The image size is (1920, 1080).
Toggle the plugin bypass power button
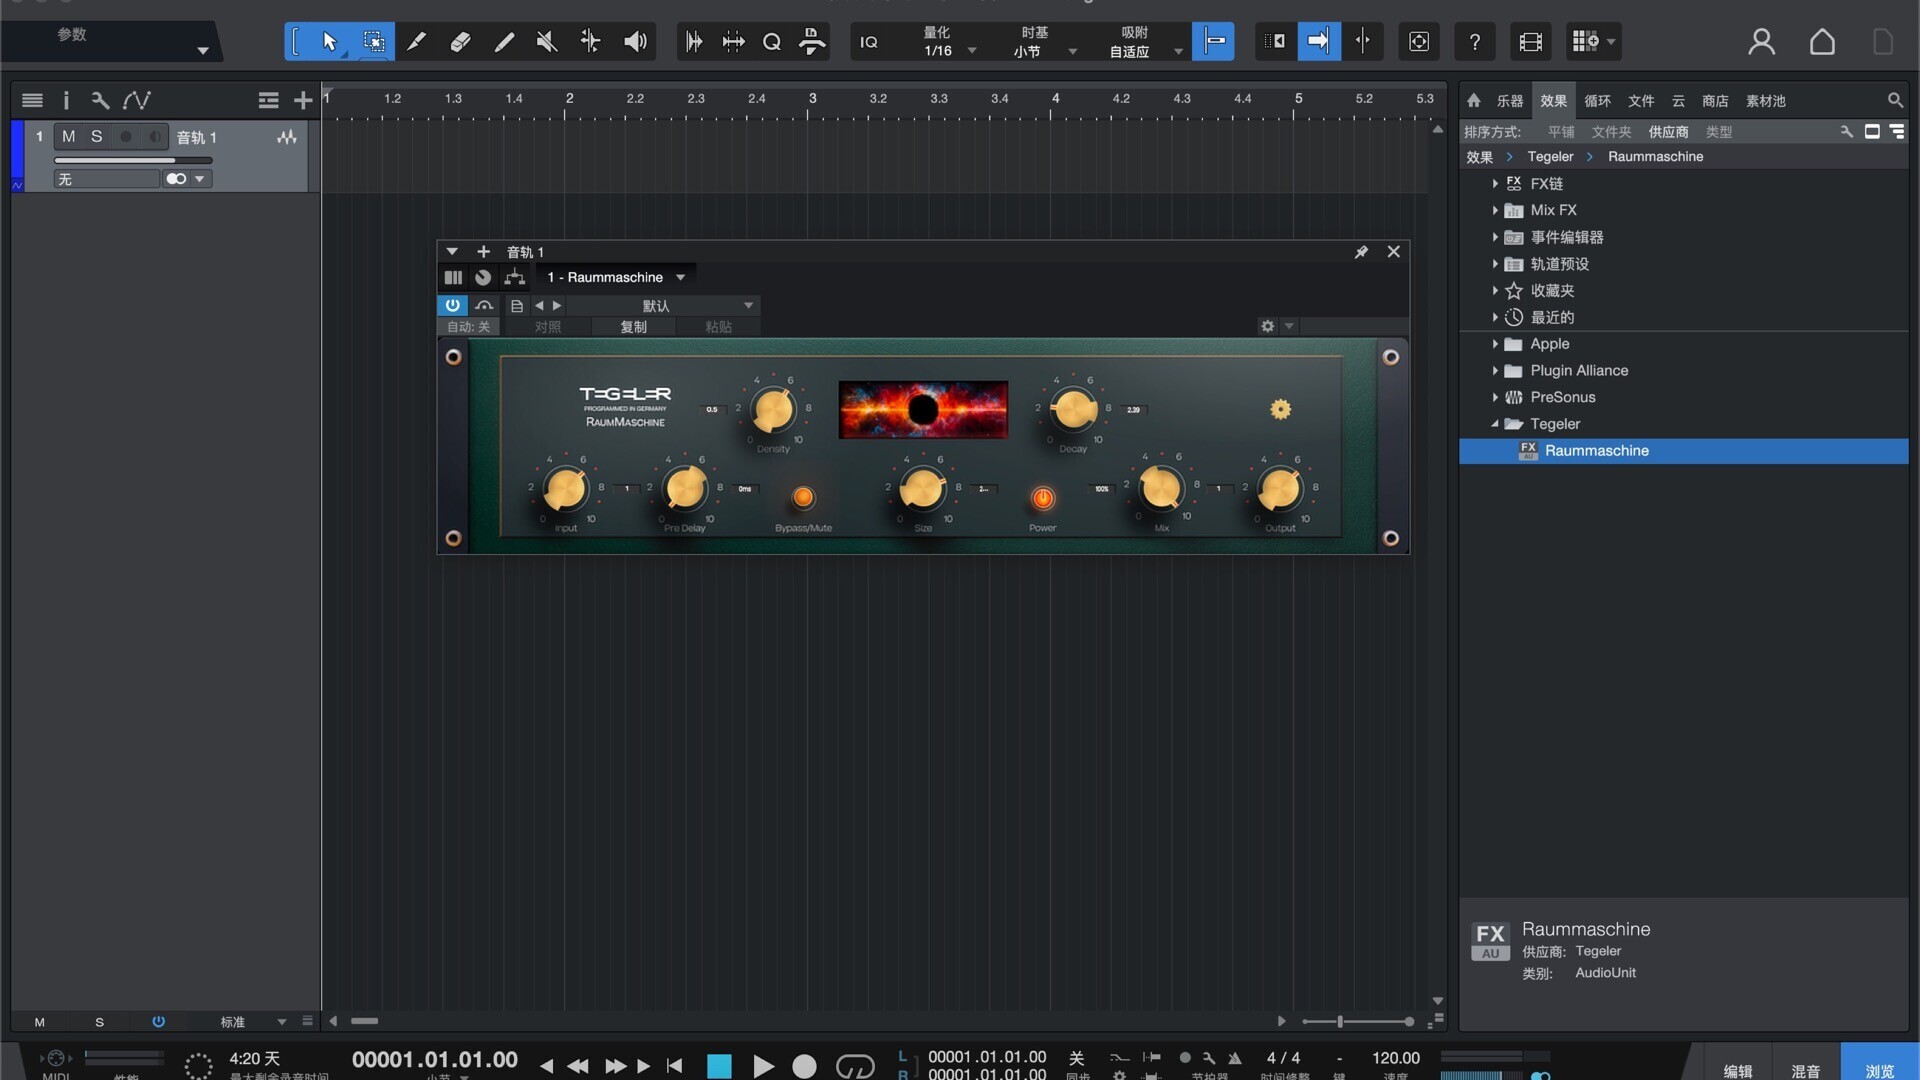click(x=452, y=305)
